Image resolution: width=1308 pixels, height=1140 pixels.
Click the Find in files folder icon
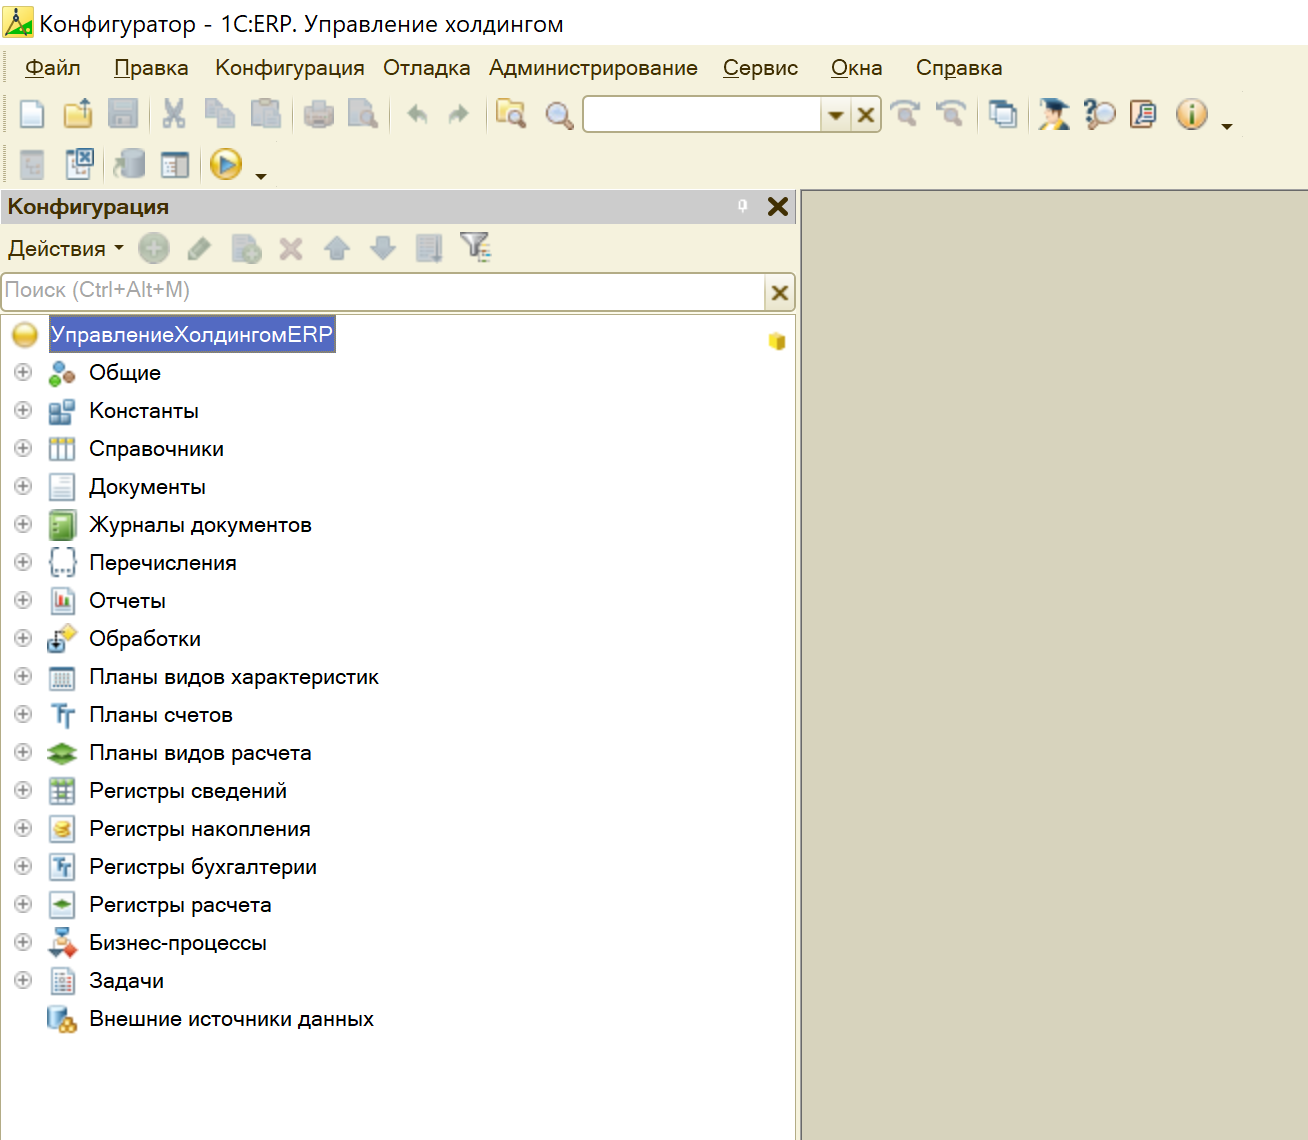point(511,114)
